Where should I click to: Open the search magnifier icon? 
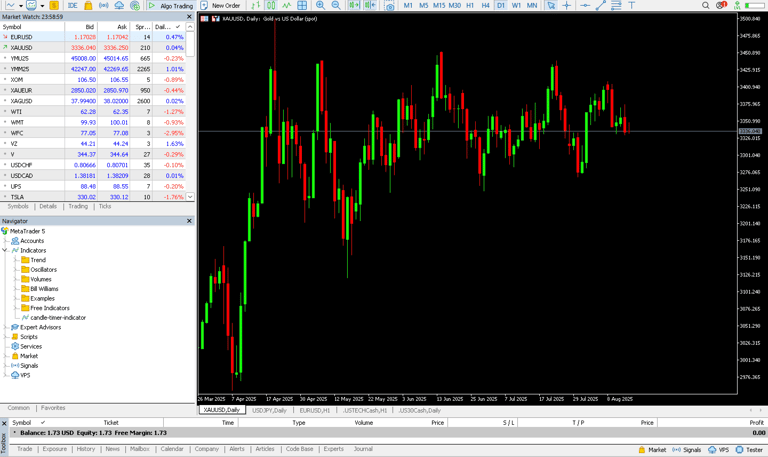tap(705, 5)
